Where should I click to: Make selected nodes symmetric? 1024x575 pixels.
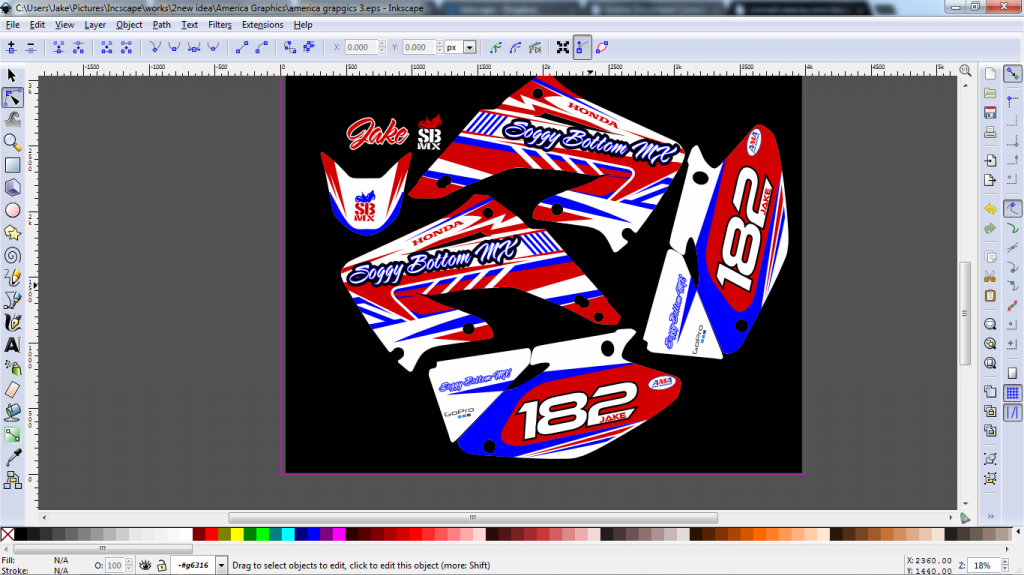tap(194, 47)
